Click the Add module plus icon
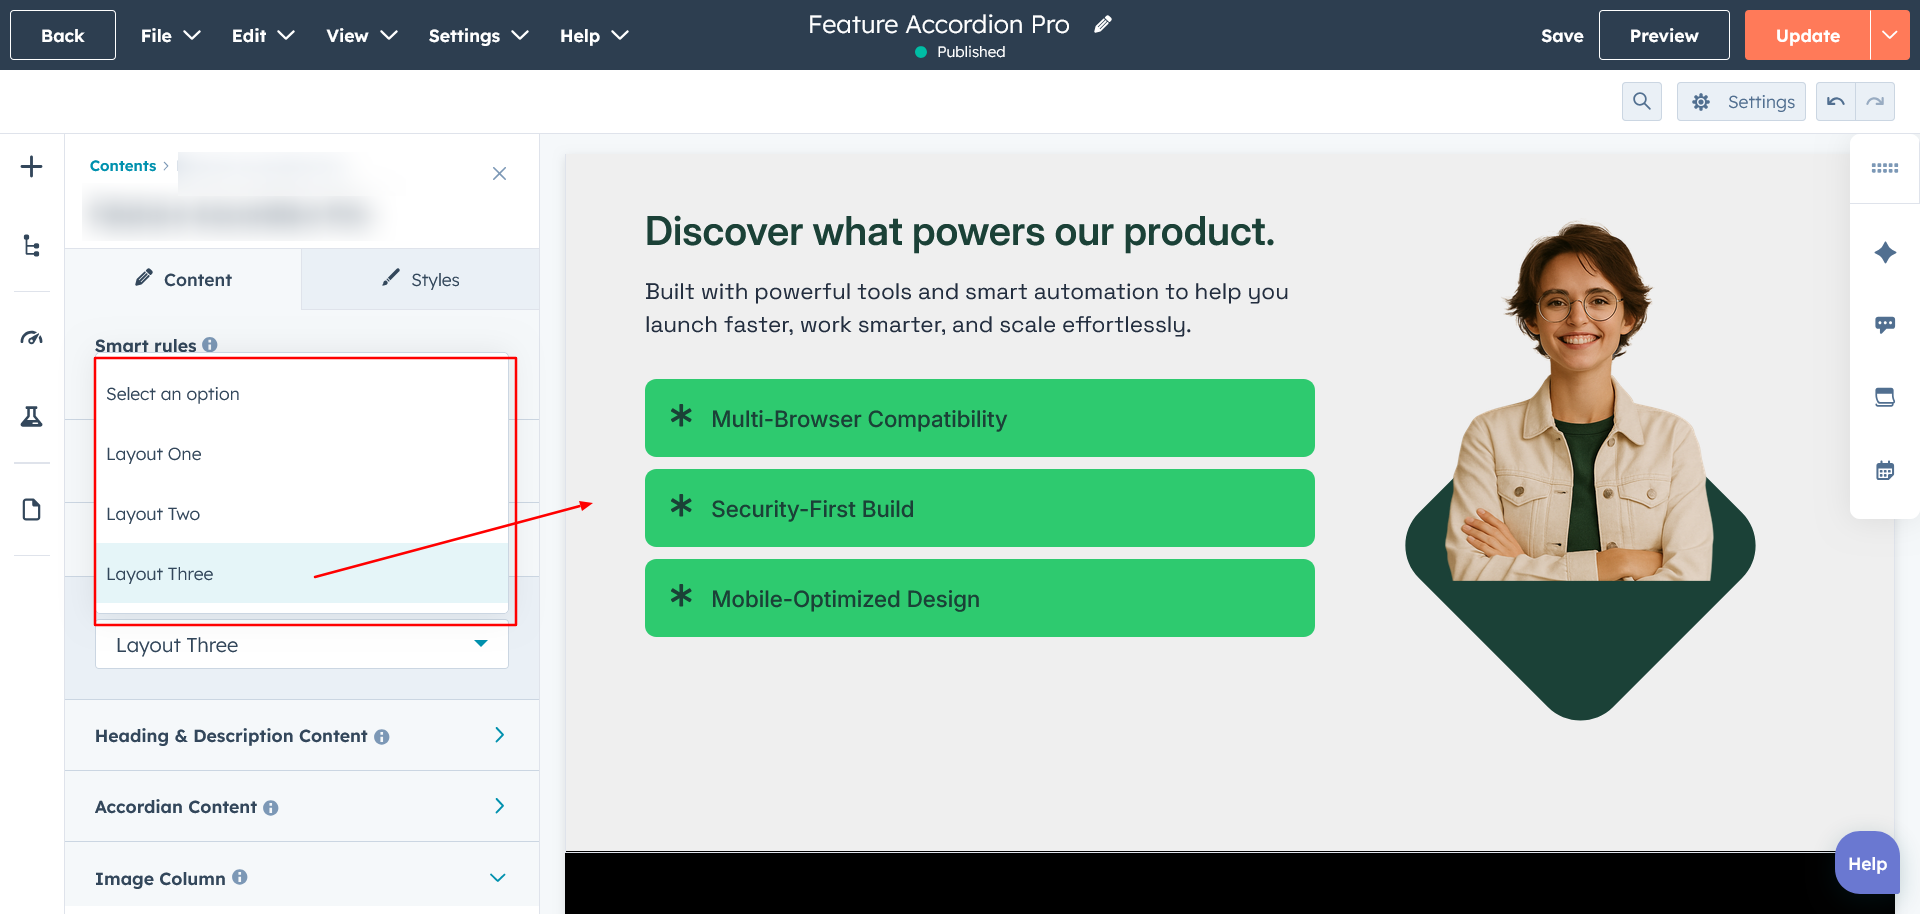 pos(32,166)
